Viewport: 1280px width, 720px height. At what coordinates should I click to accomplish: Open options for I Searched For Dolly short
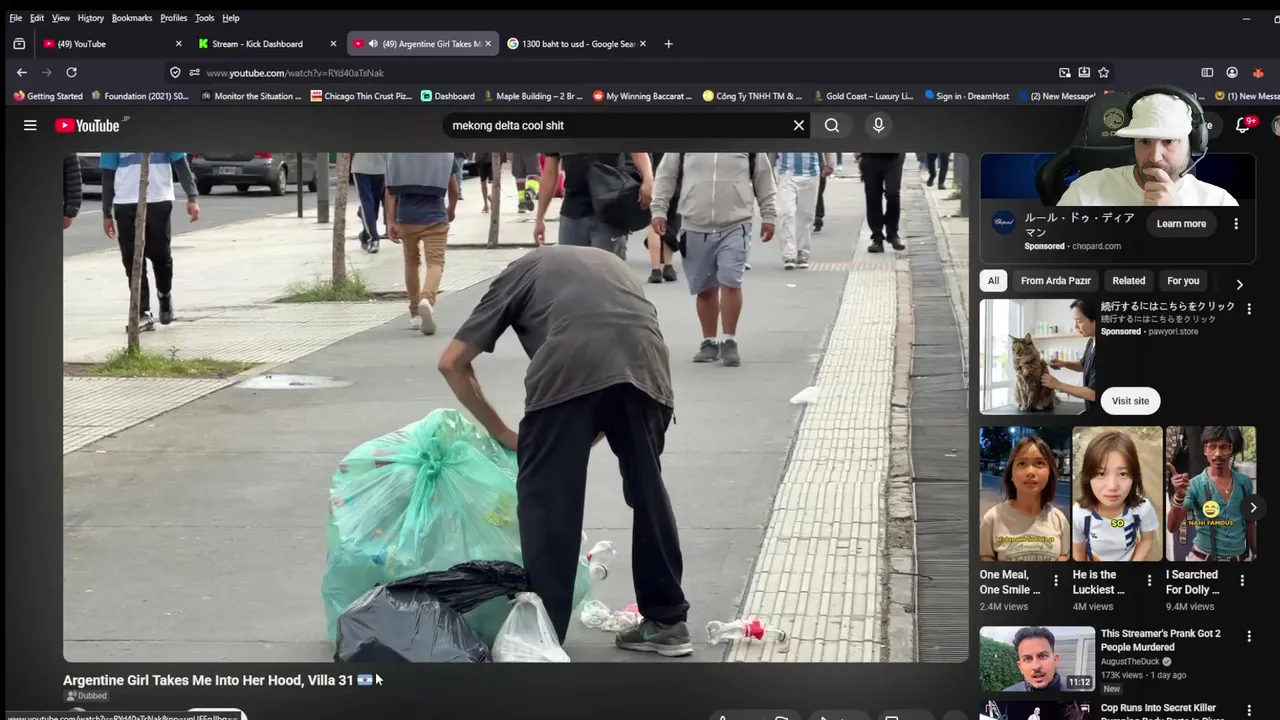tap(1242, 580)
